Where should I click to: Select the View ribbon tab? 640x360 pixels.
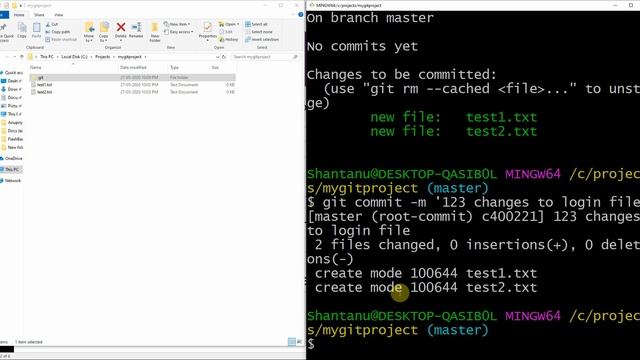59,15
